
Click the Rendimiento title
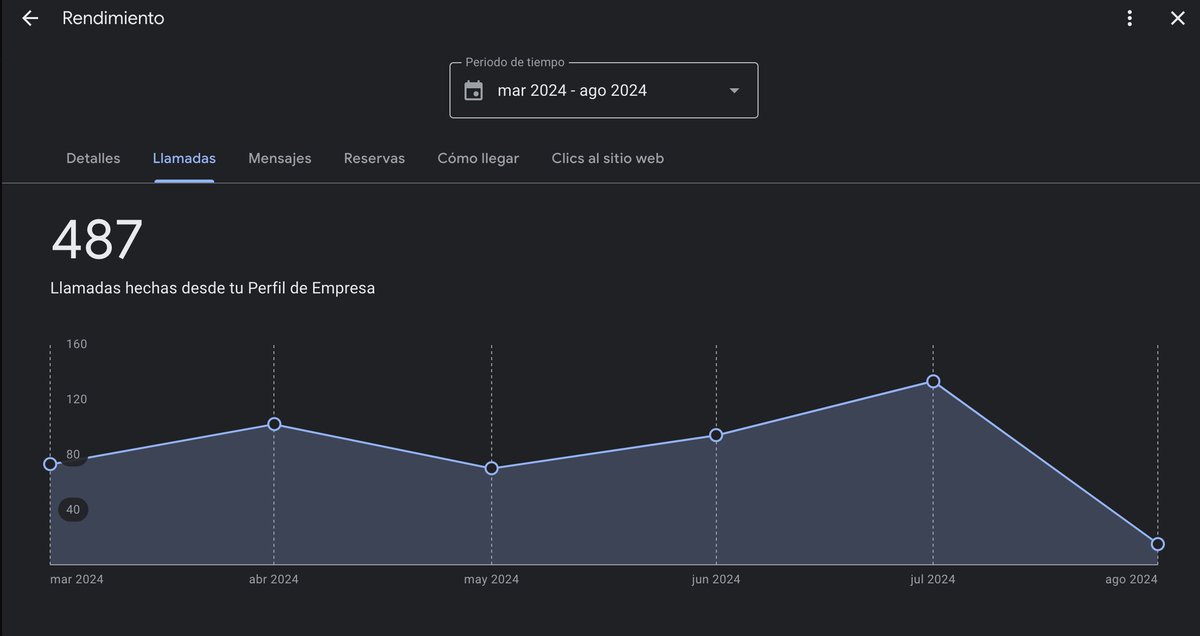pyautogui.click(x=113, y=18)
